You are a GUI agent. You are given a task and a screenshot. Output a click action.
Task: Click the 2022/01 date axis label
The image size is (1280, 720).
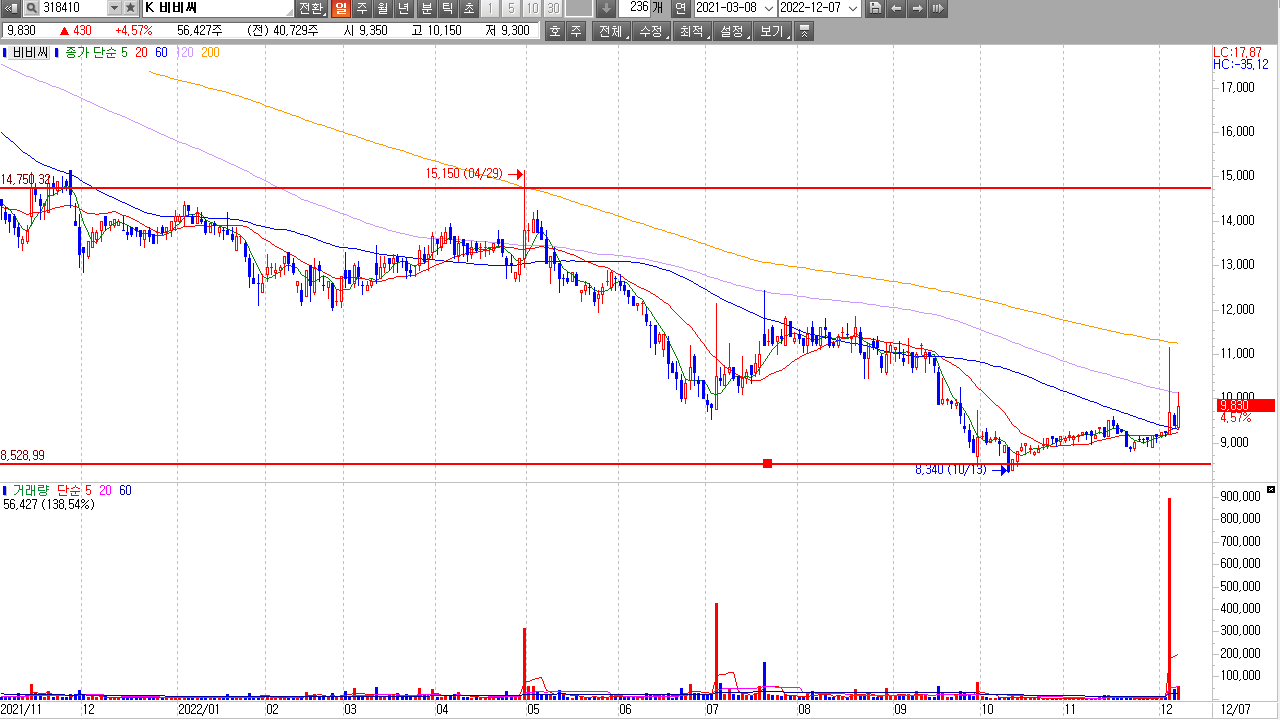click(198, 709)
